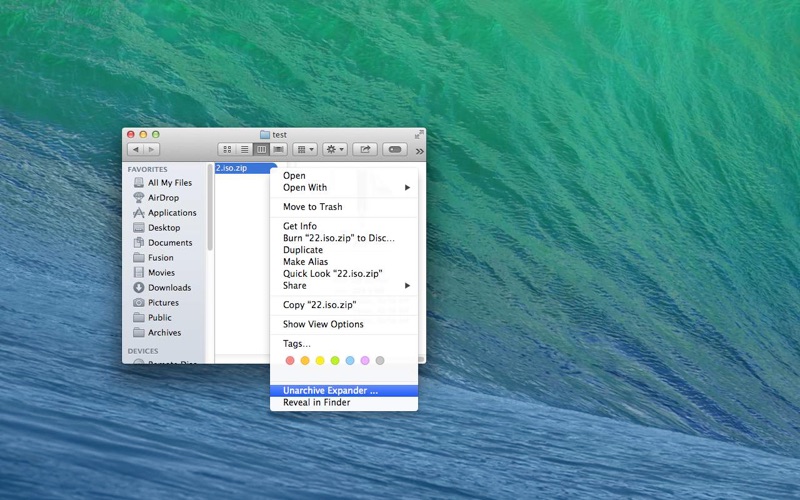The width and height of the screenshot is (800, 500).
Task: Choose Duplicate from context menu
Action: click(x=344, y=250)
